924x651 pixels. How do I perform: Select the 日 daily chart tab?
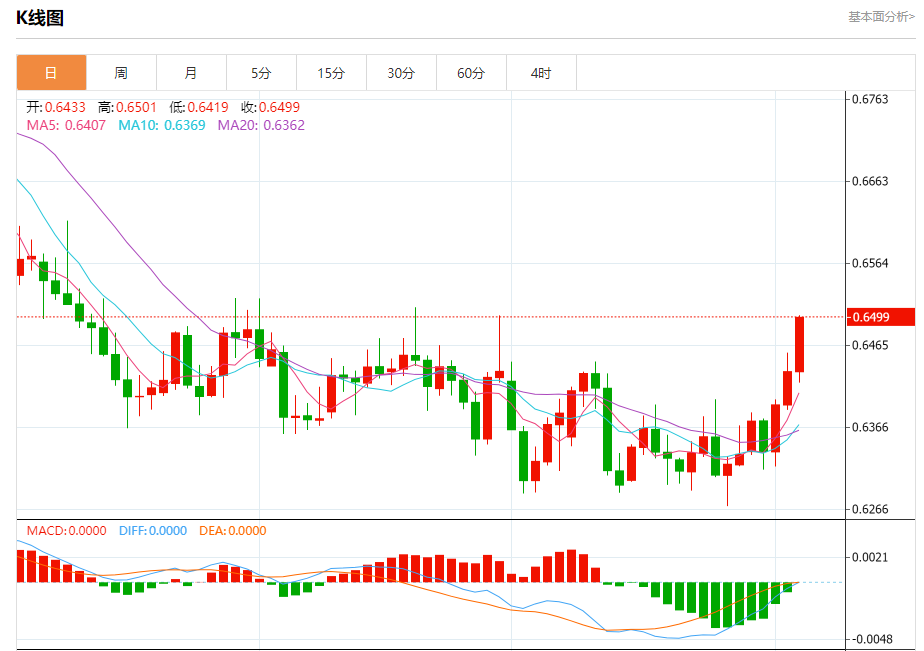pos(51,73)
